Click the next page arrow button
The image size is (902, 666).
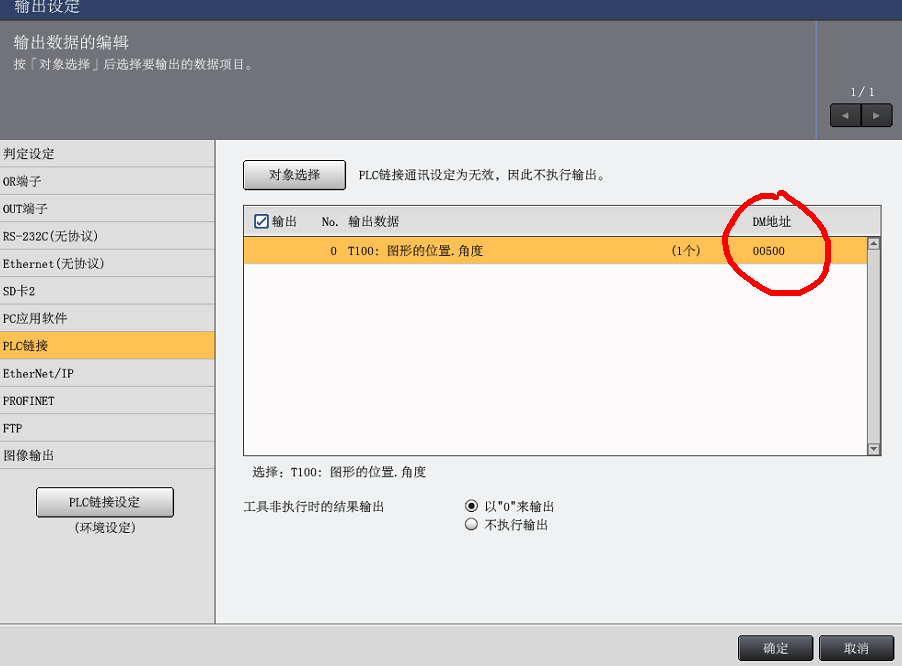tap(877, 115)
